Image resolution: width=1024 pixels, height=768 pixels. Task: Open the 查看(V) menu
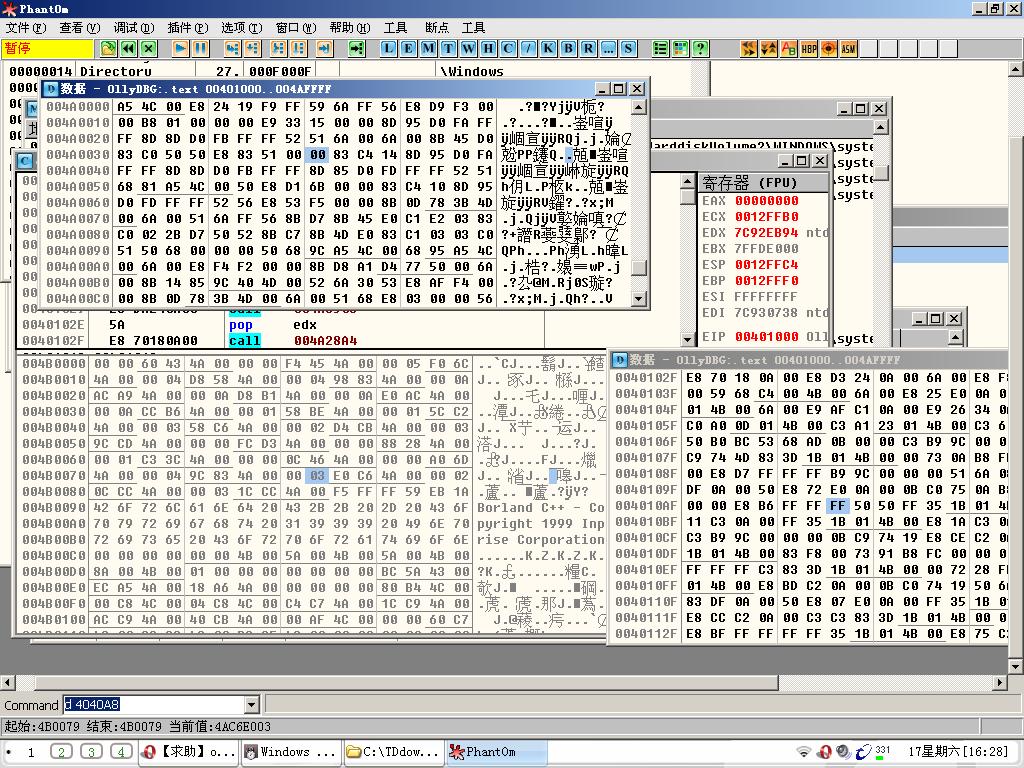coord(80,27)
